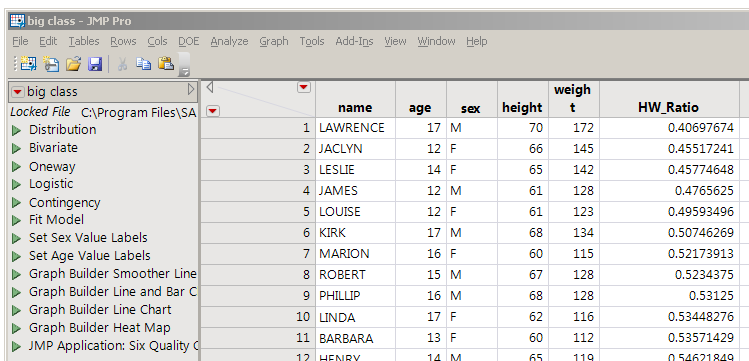Select row number 6

pyautogui.click(x=258, y=233)
